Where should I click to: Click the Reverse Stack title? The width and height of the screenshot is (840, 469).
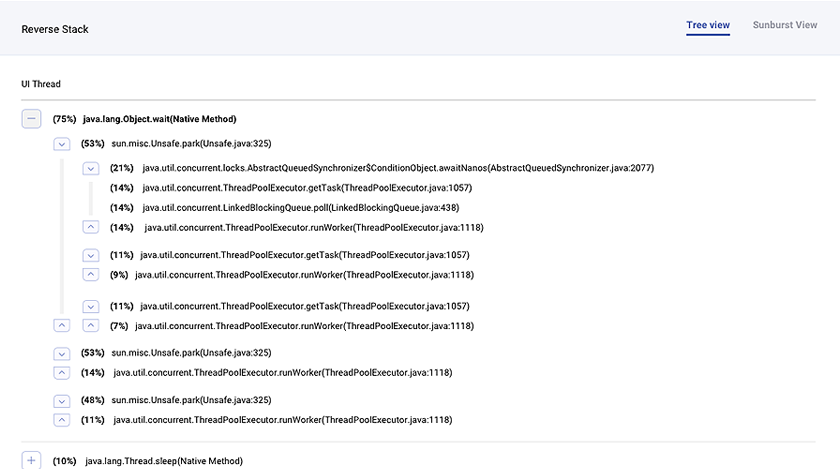pos(55,29)
